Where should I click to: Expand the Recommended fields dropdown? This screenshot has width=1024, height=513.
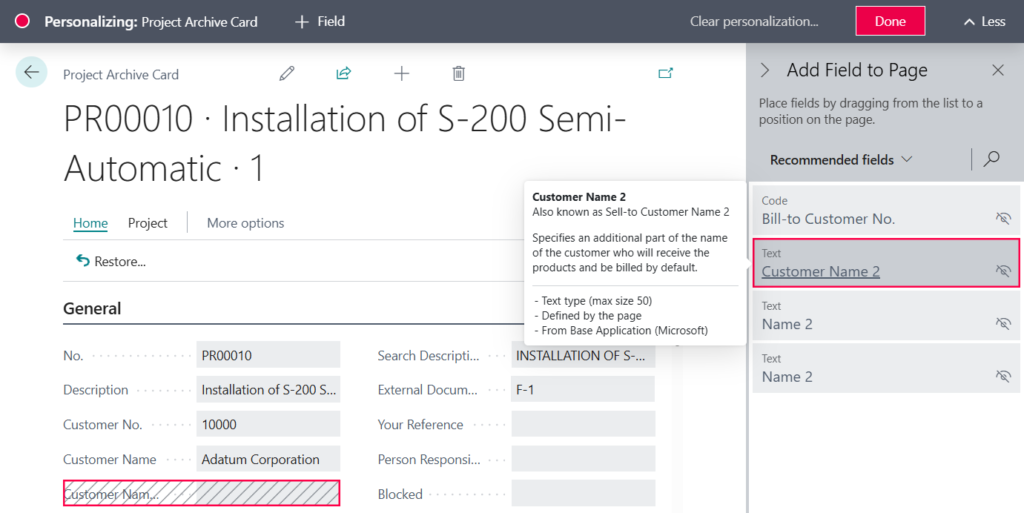click(x=841, y=160)
